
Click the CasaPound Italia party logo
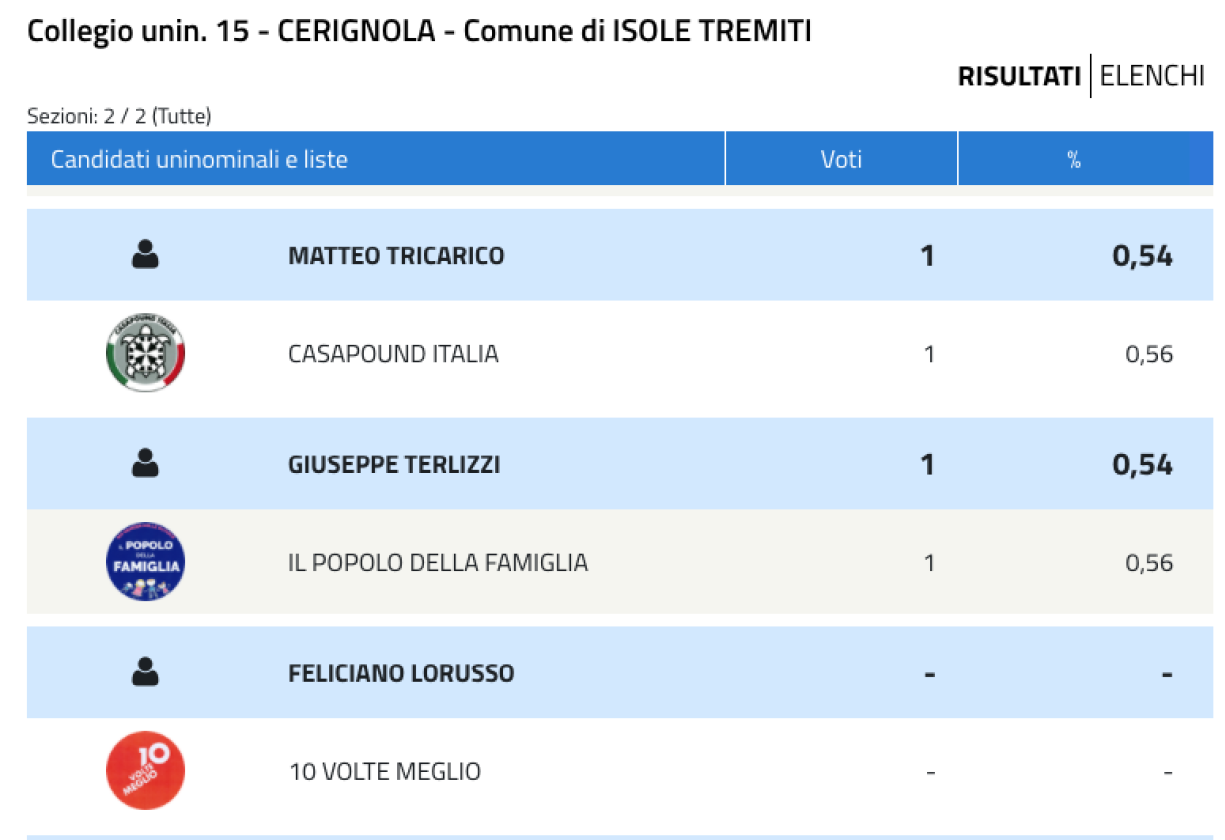click(146, 353)
